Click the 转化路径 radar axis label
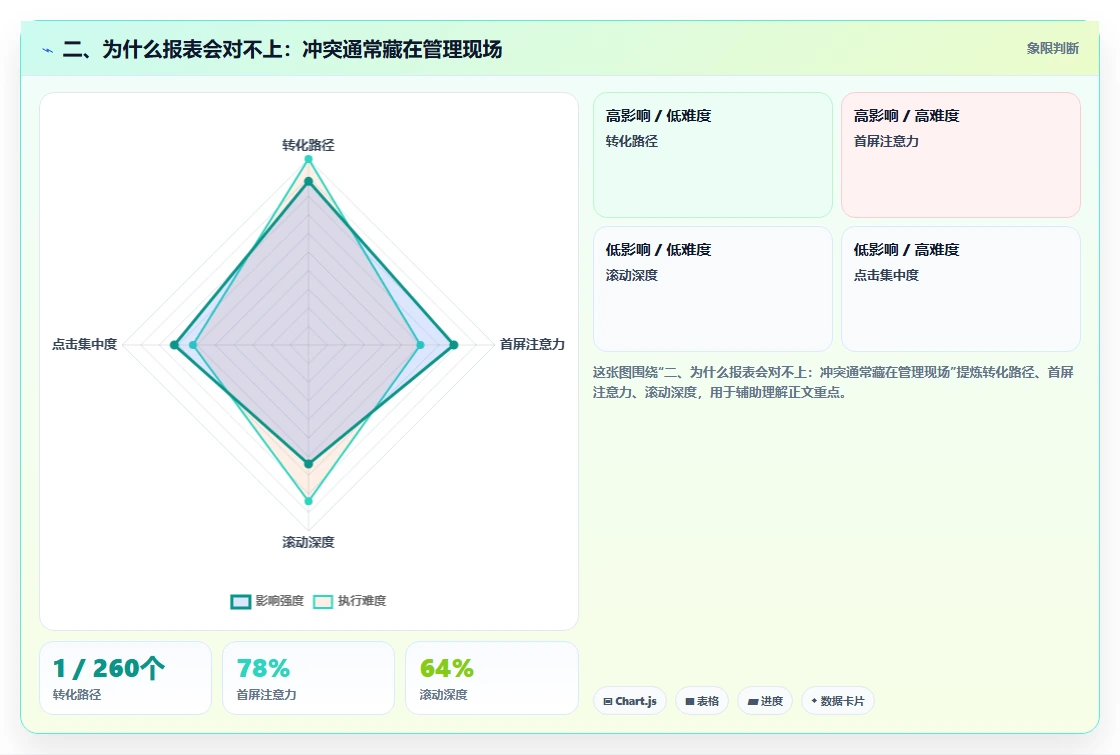The image size is (1120, 755). coord(309,145)
